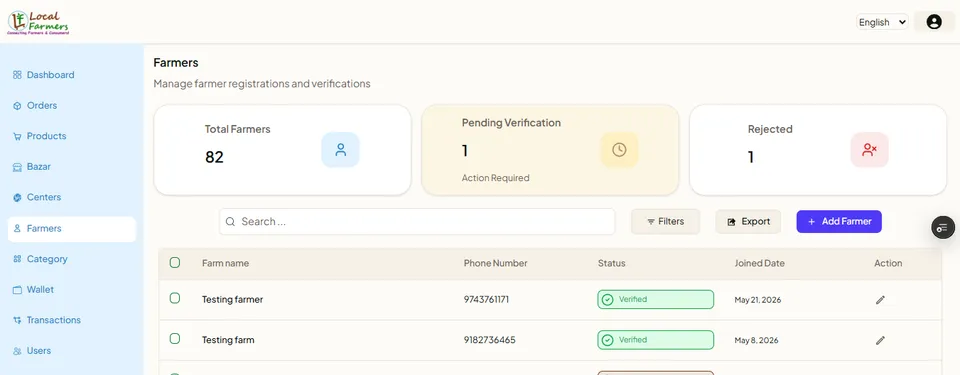Edit Testing farmer with pencil icon

coord(880,300)
